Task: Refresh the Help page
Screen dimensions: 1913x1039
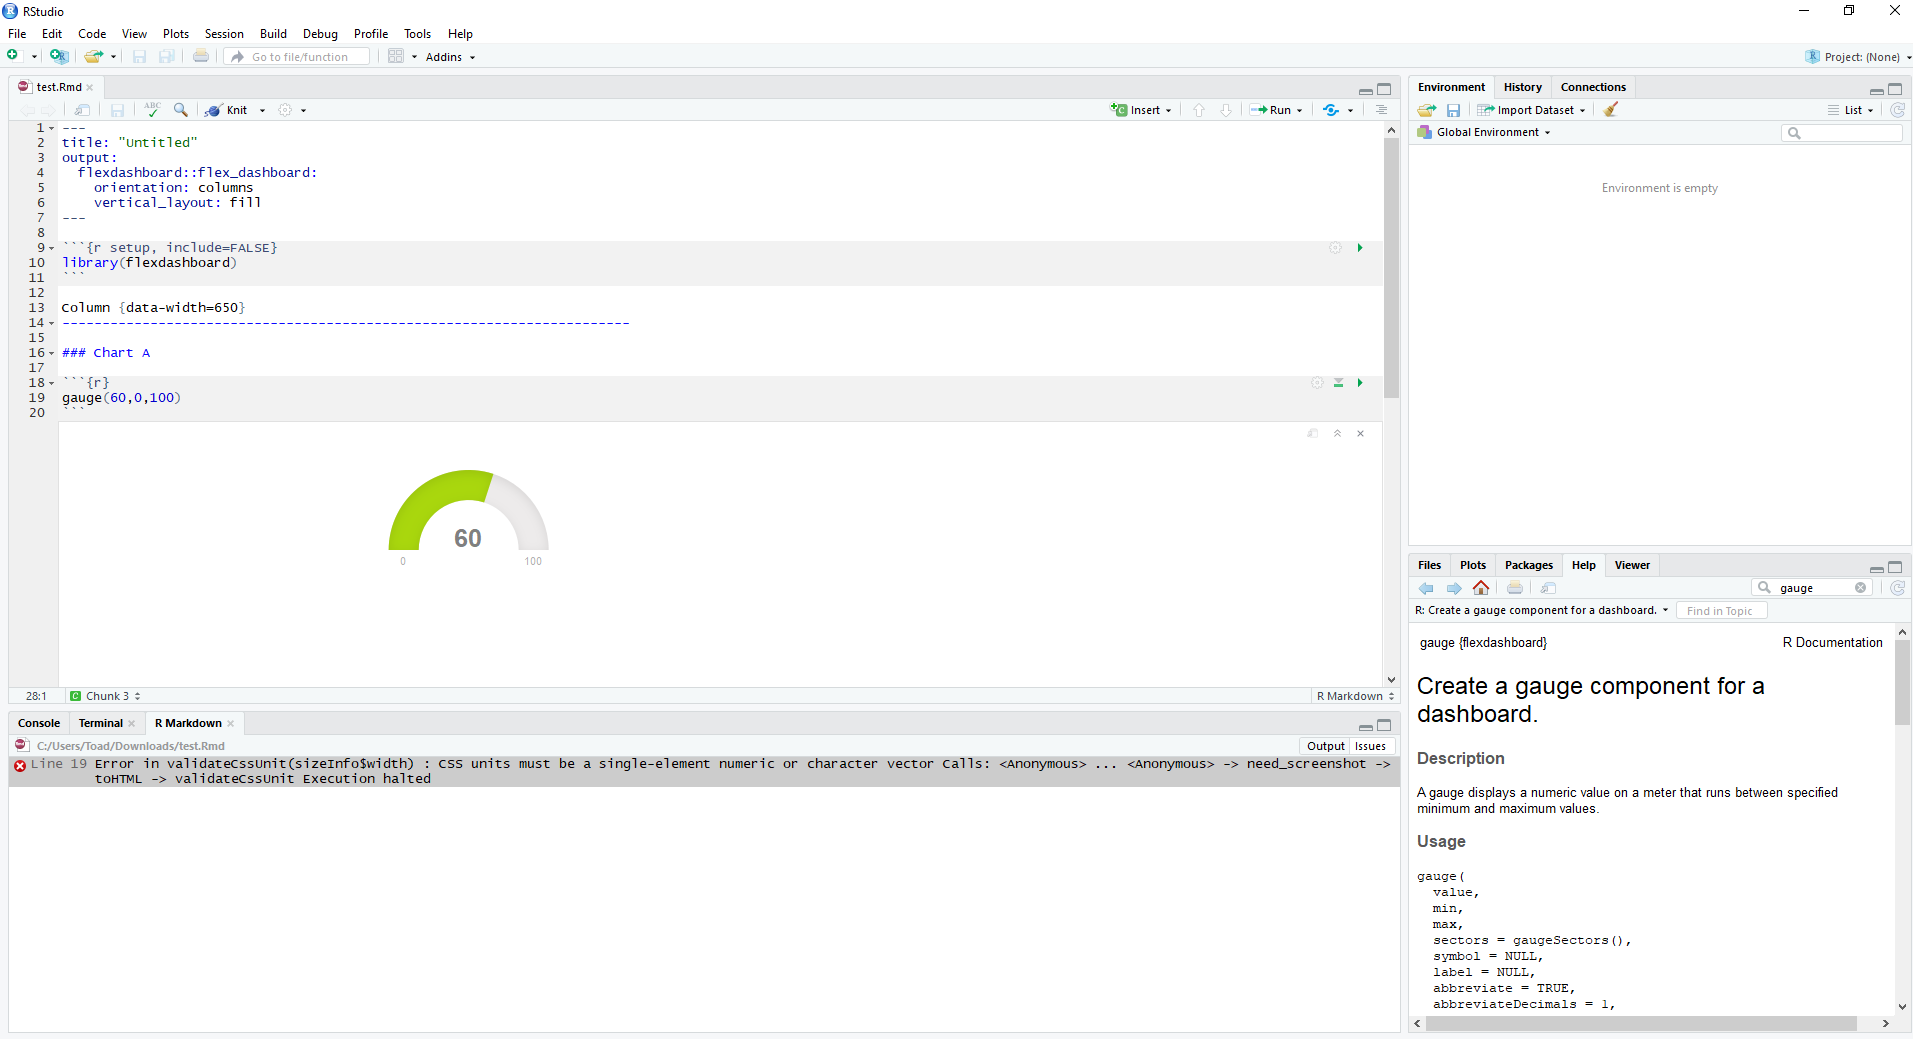Action: pyautogui.click(x=1896, y=588)
